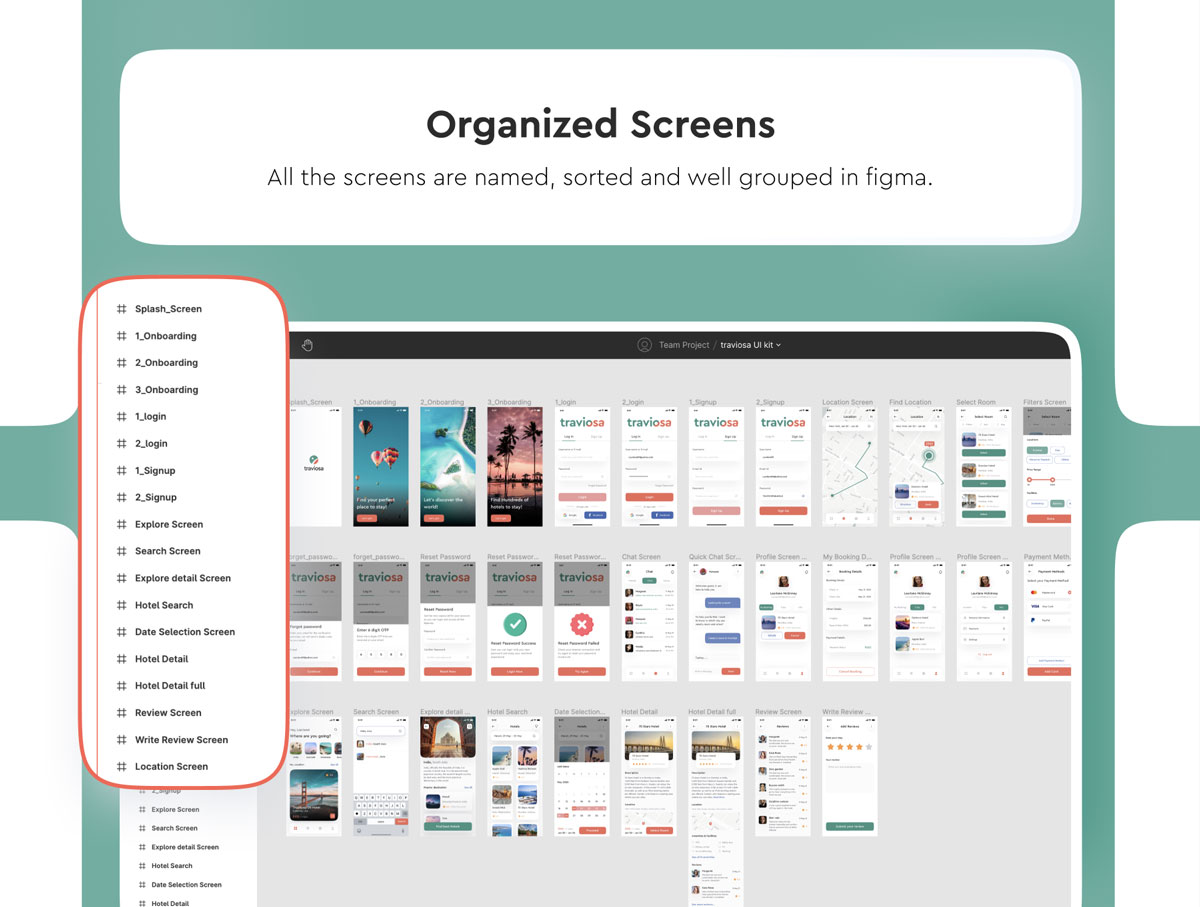This screenshot has width=1200, height=907.
Task: Click the gray fifth star in Write Review frame
Action: coord(869,746)
